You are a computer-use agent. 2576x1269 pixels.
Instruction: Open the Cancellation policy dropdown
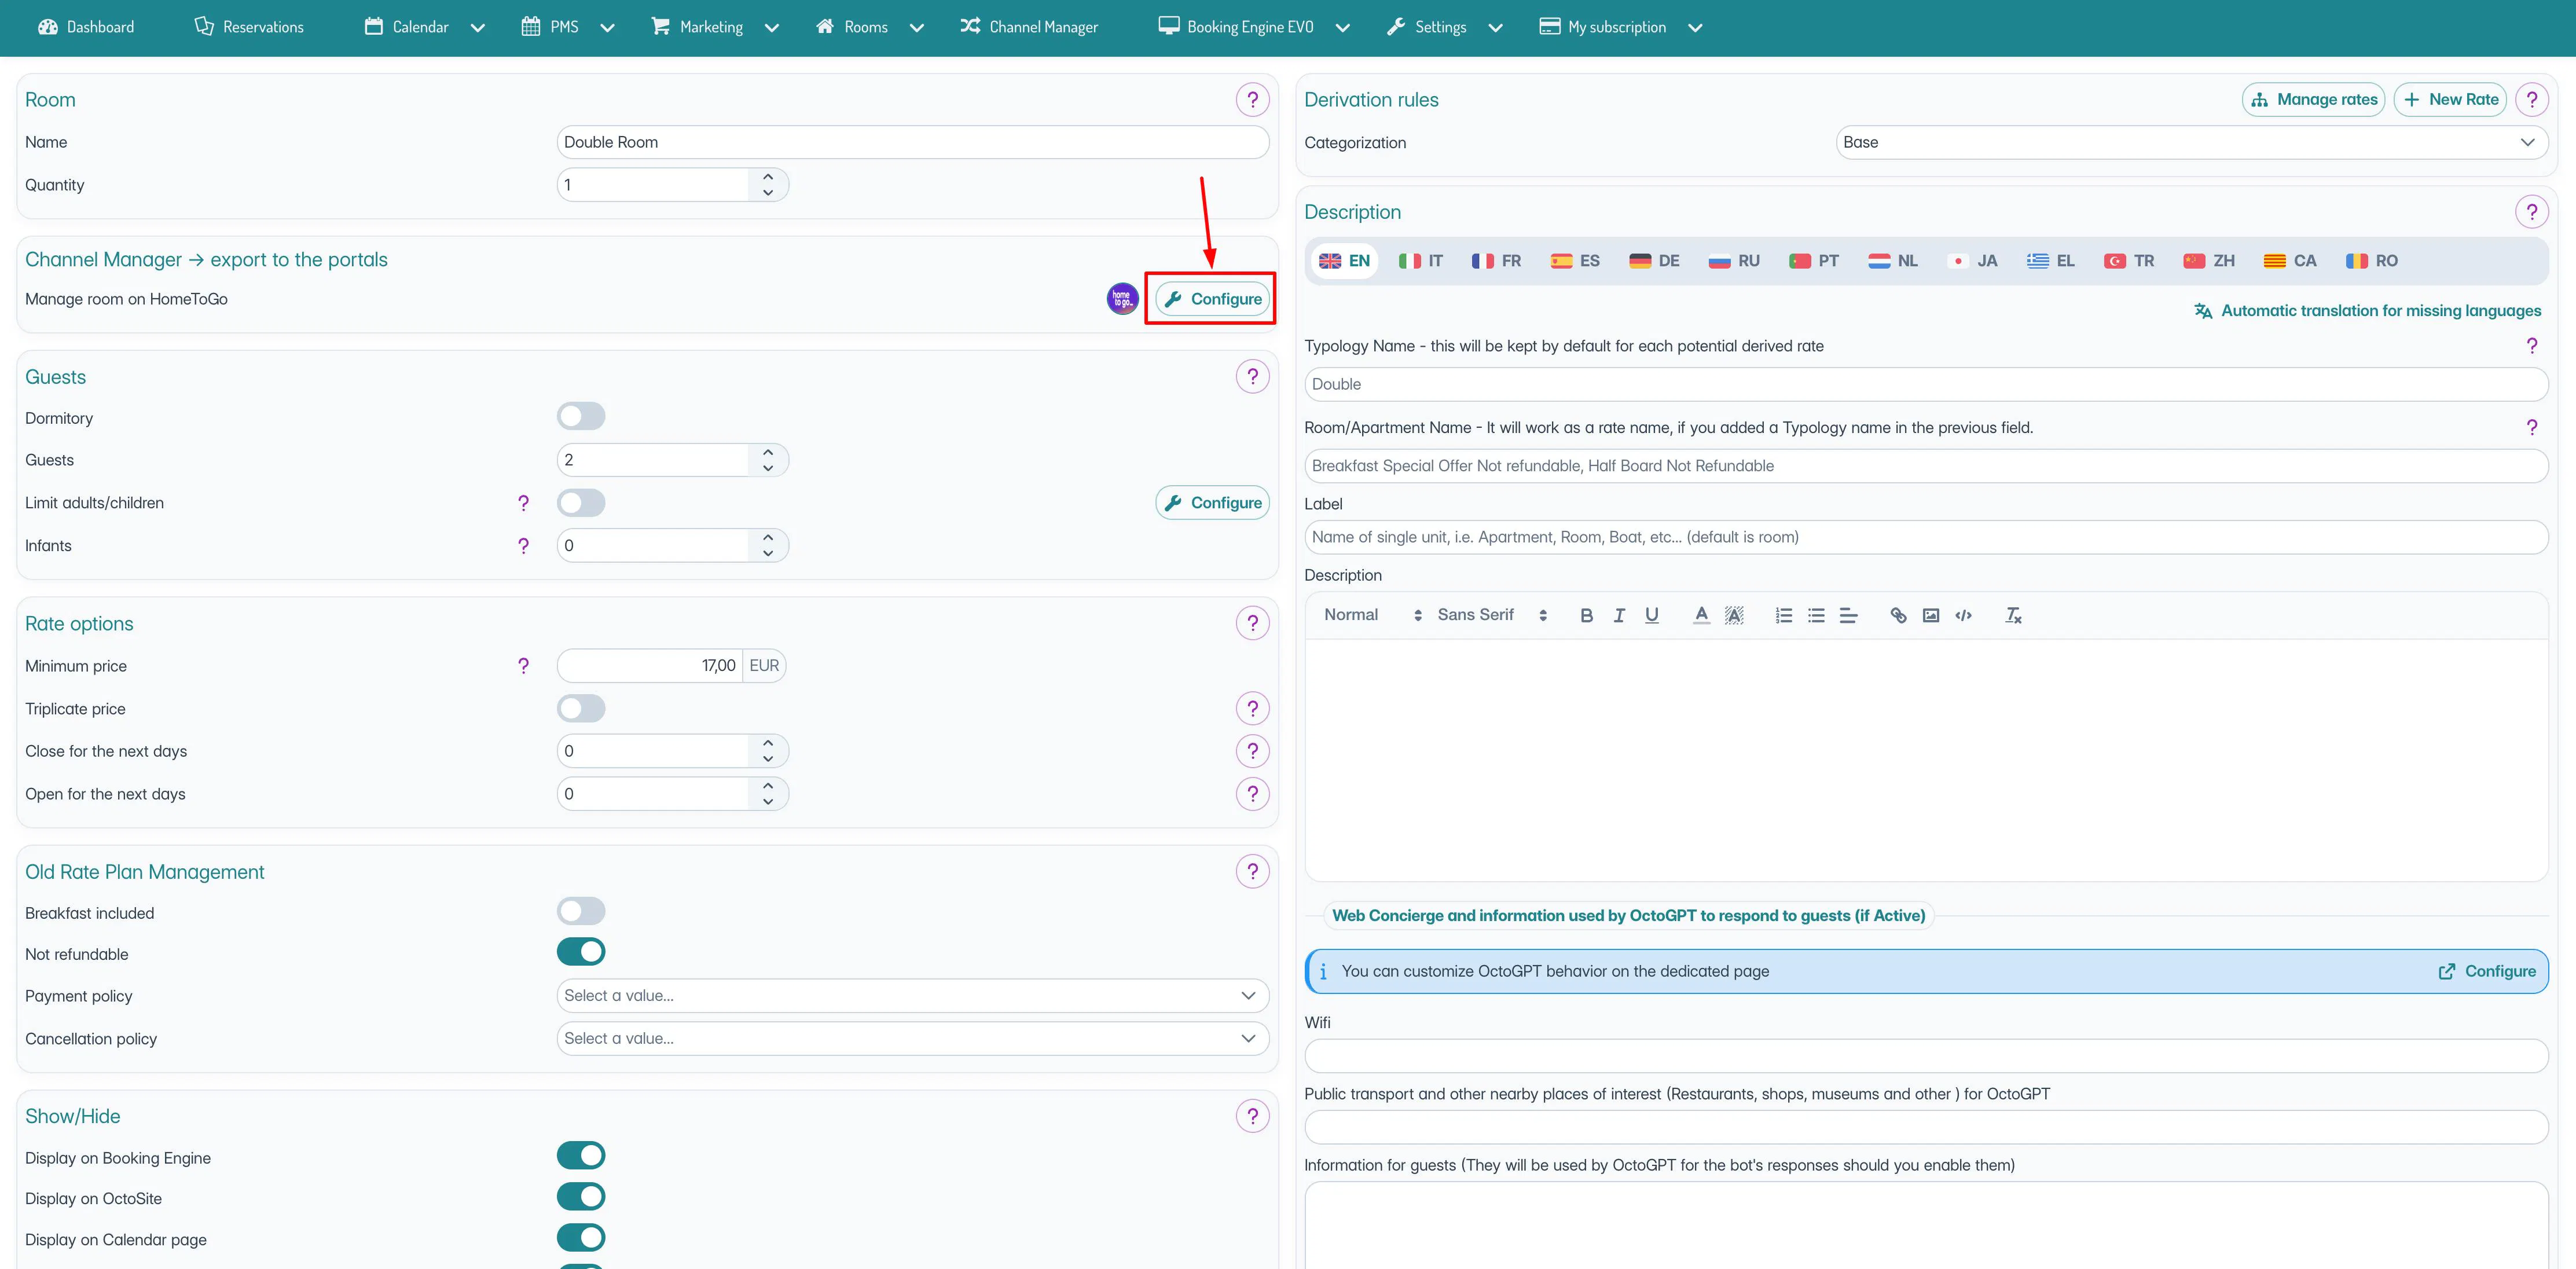912,1038
